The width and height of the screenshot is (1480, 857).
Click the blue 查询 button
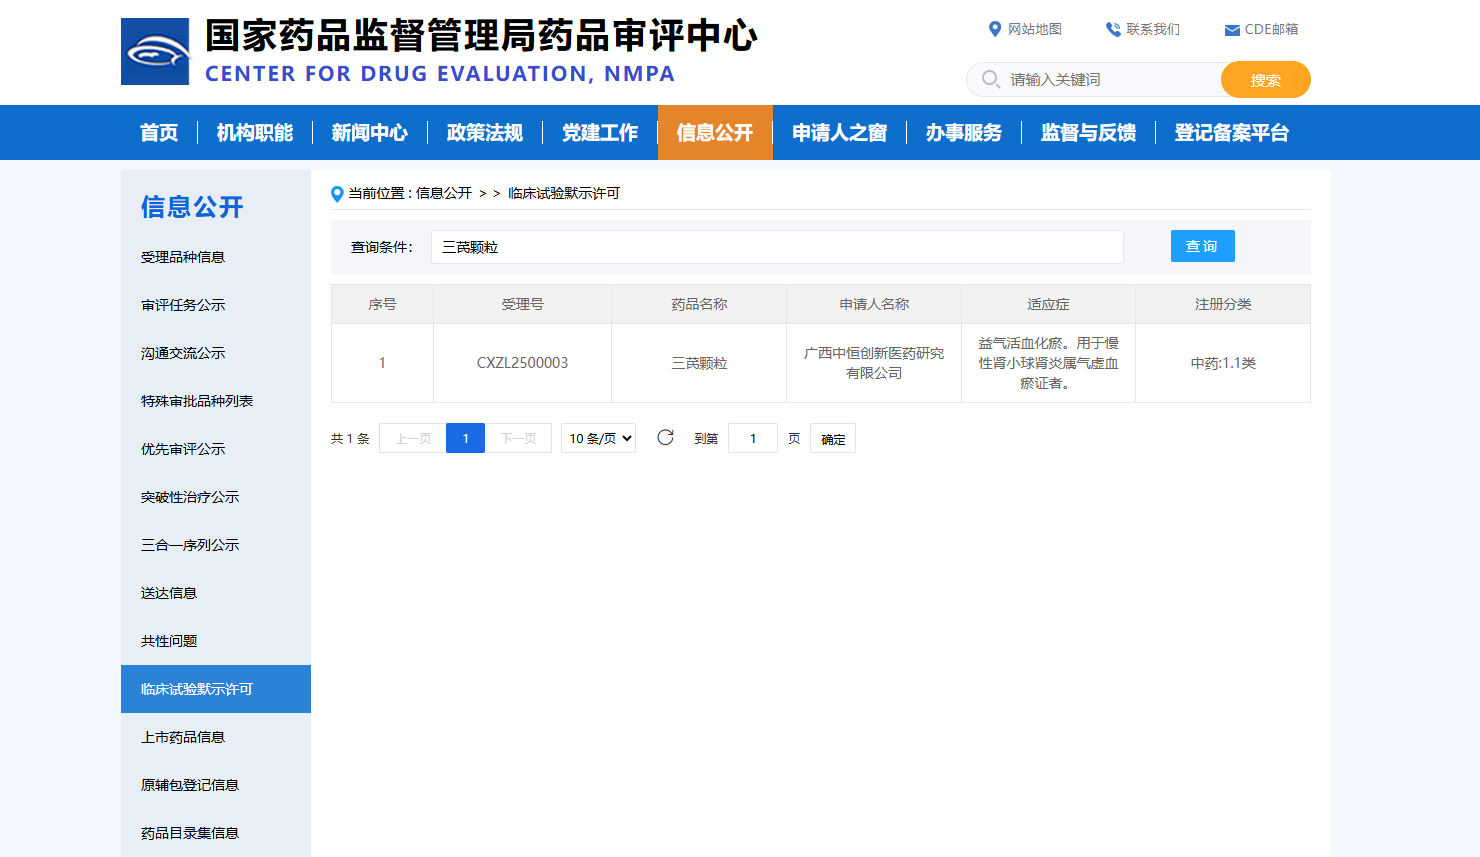tap(1202, 246)
